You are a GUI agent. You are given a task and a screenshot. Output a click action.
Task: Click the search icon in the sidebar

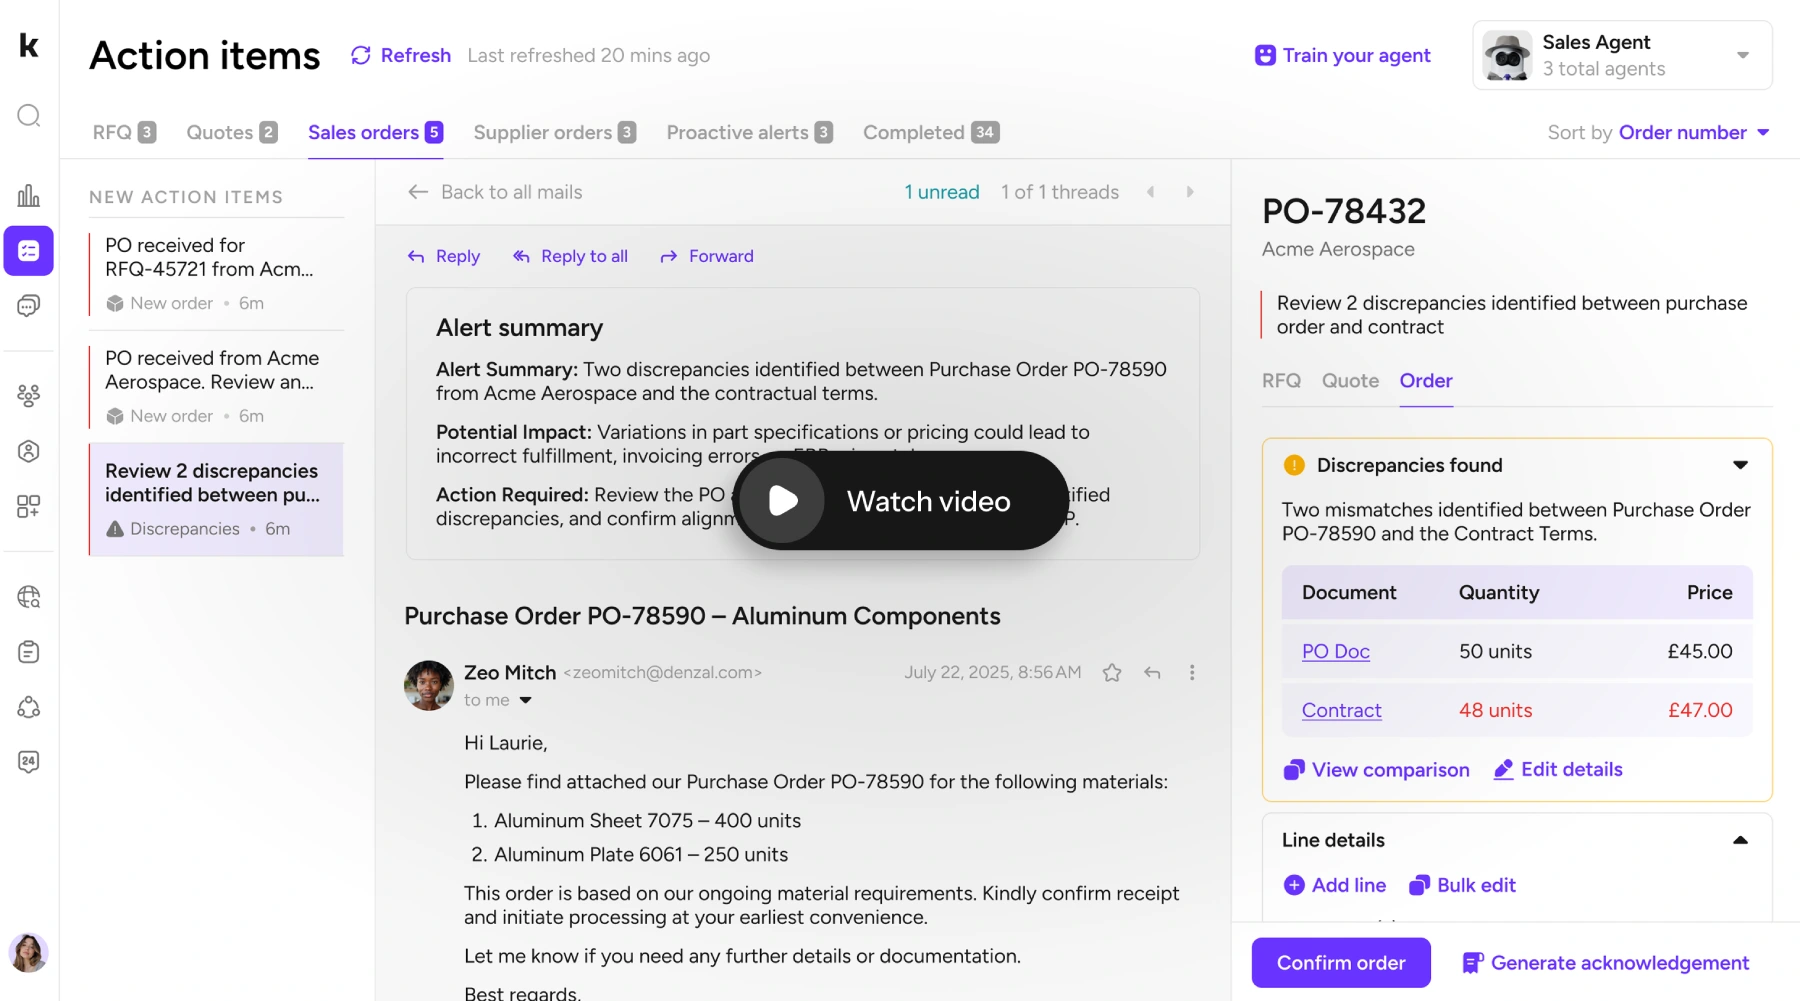[x=29, y=116]
